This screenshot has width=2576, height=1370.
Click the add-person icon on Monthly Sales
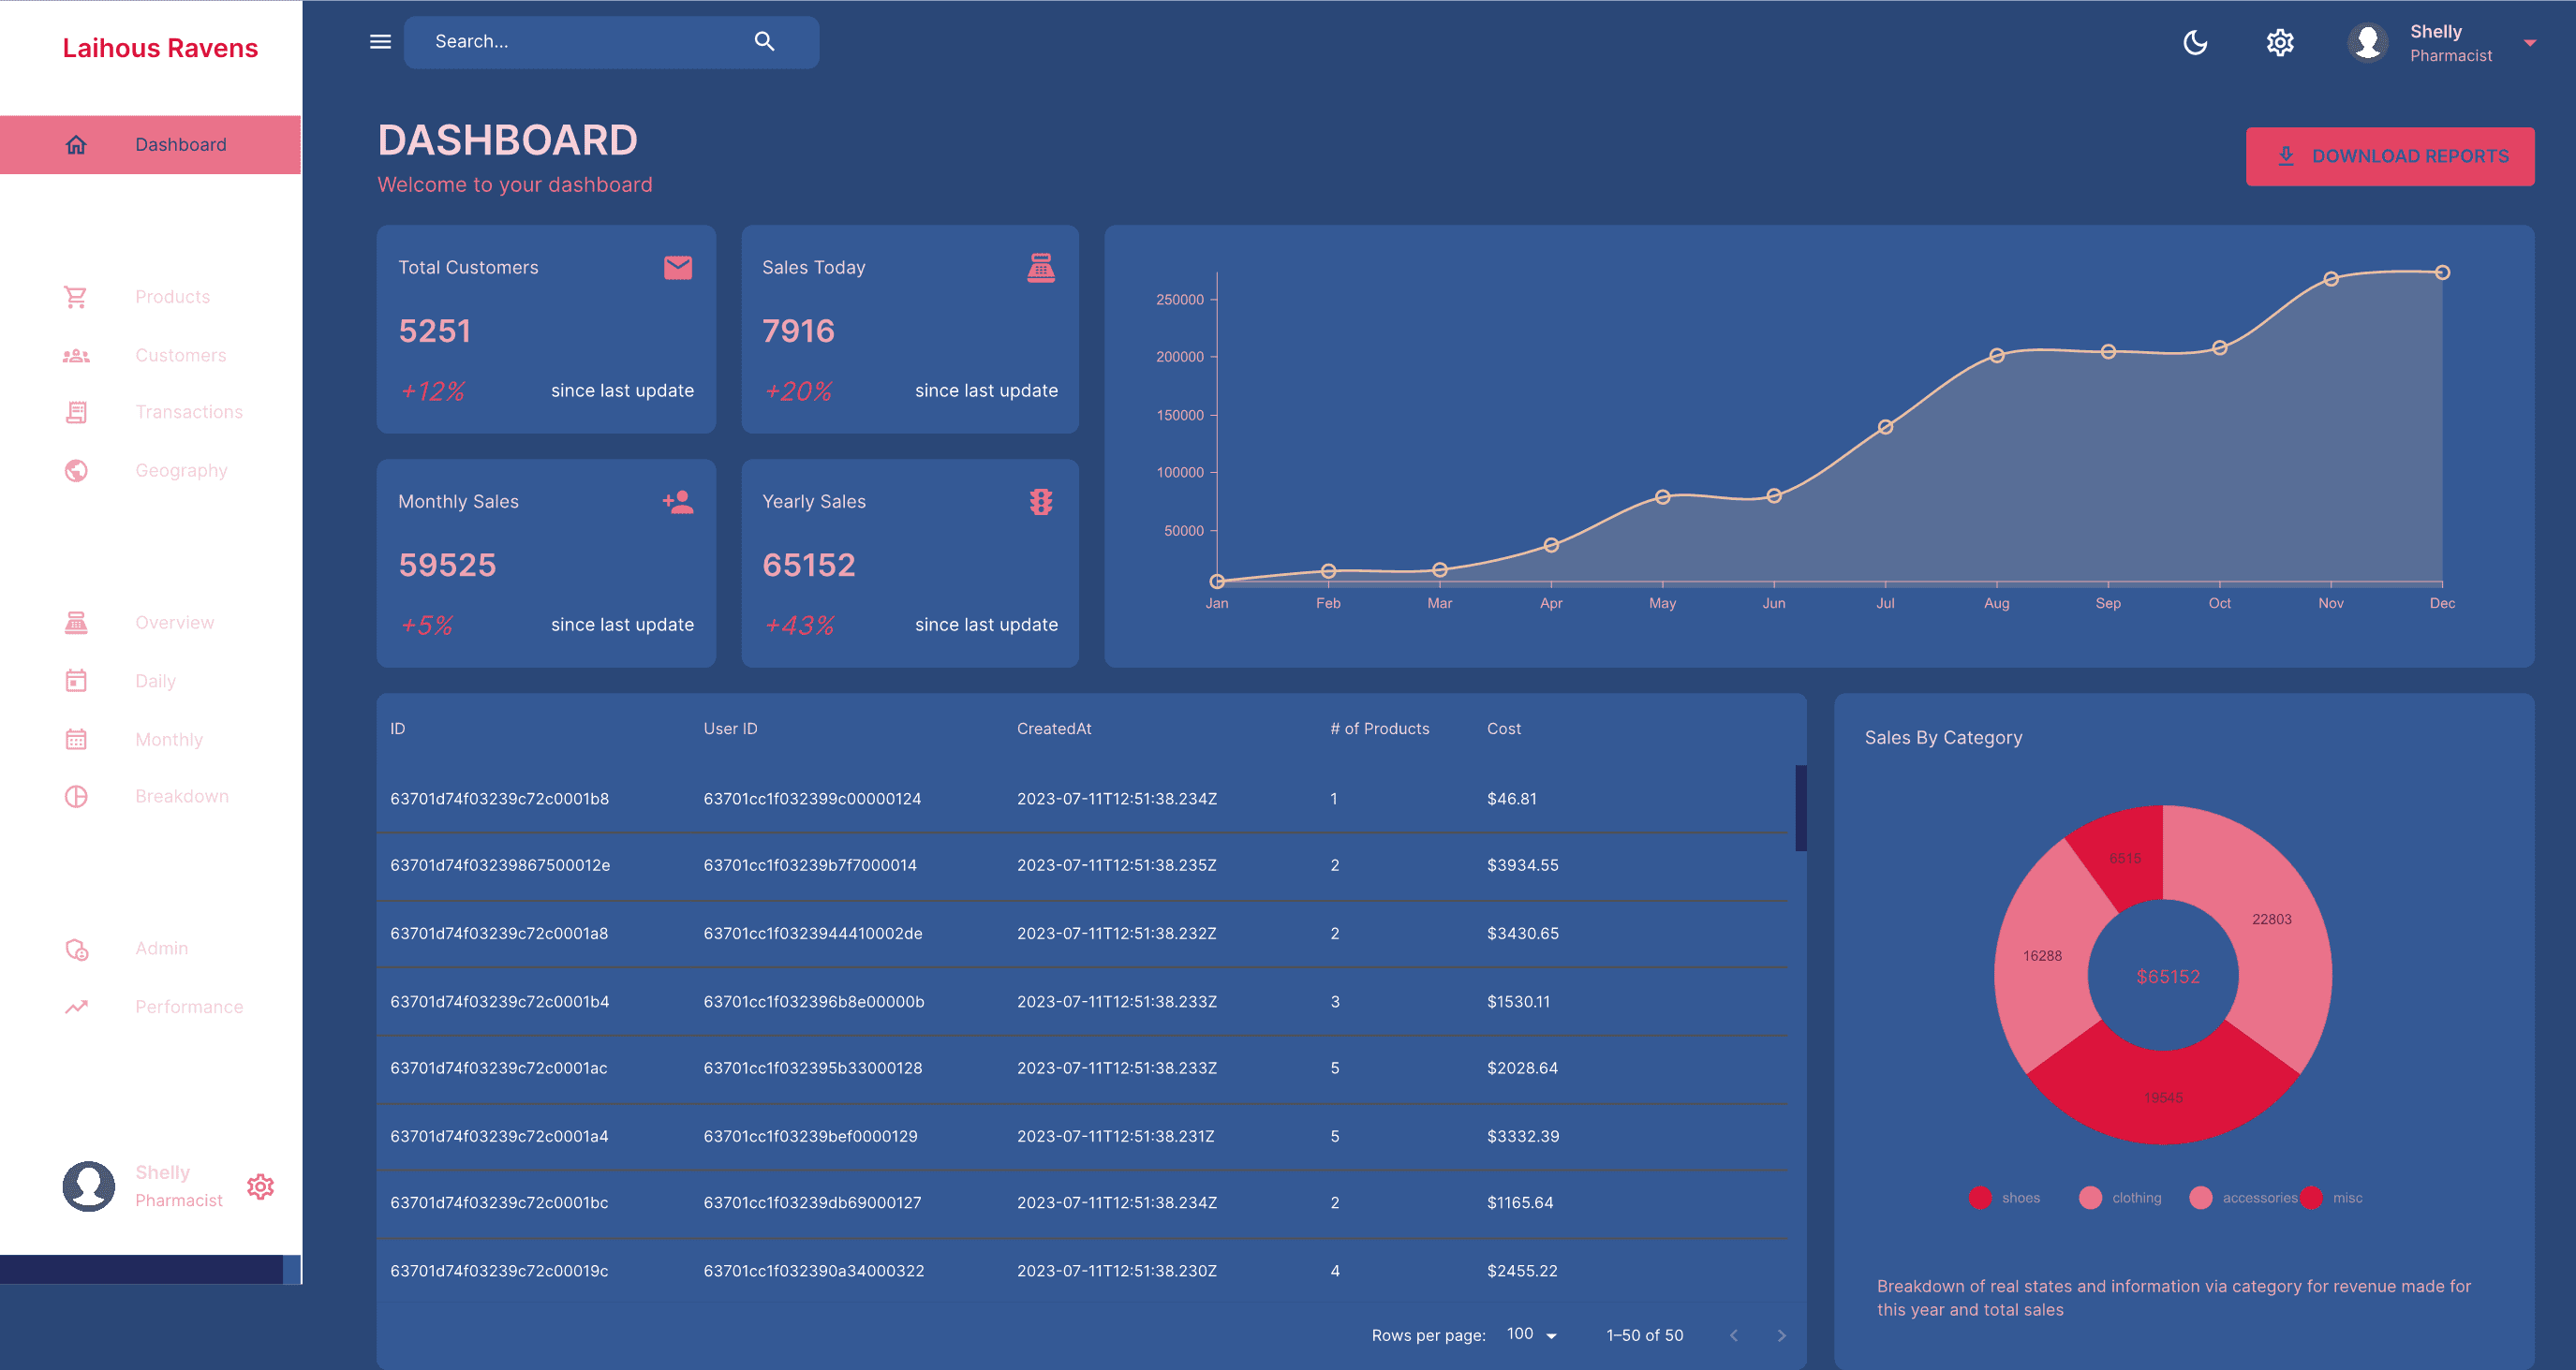(x=678, y=502)
